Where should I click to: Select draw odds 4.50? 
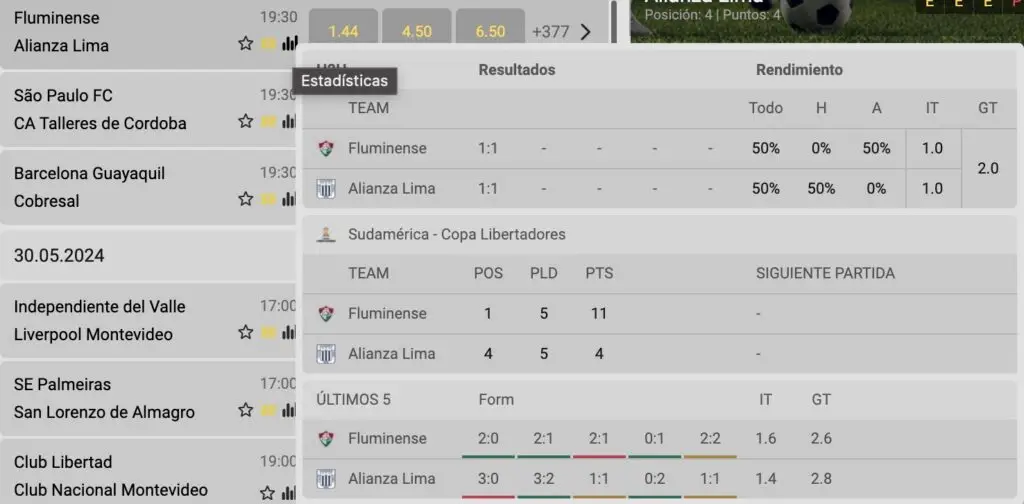point(417,30)
